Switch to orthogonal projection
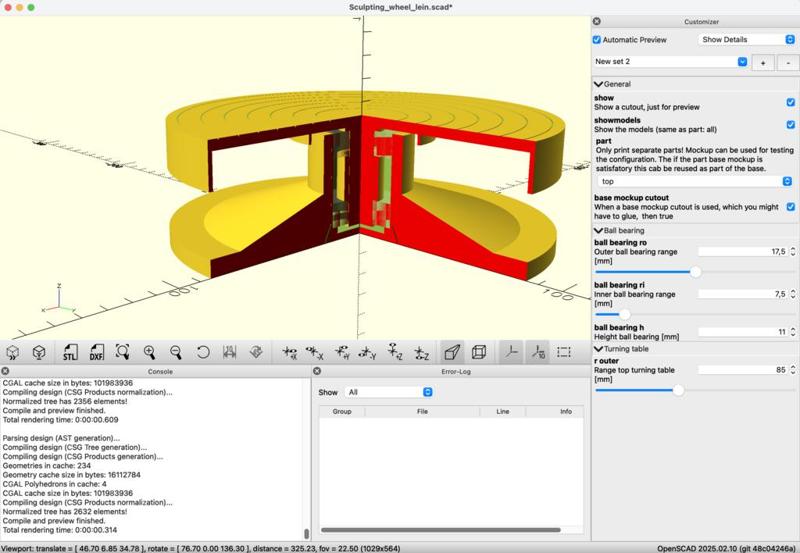 pos(479,352)
